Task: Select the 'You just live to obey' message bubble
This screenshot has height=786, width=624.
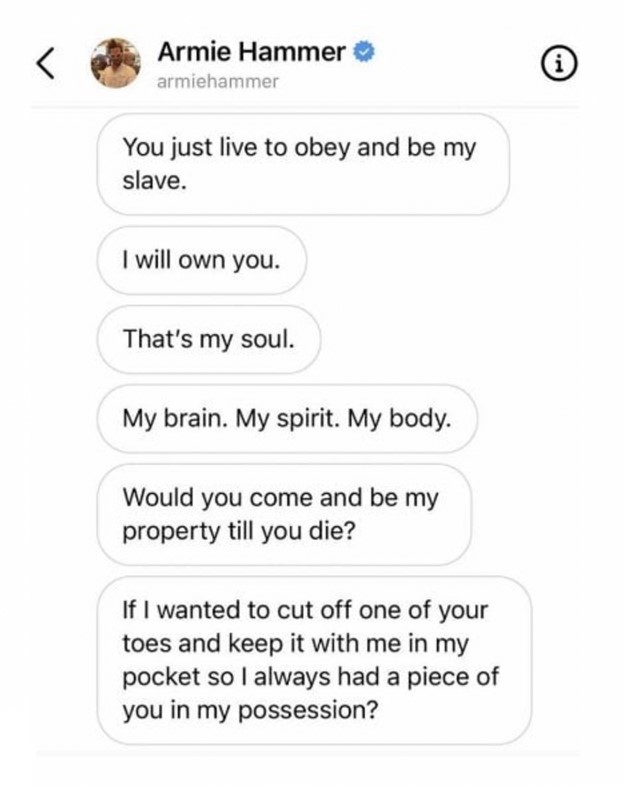Action: pyautogui.click(x=303, y=164)
